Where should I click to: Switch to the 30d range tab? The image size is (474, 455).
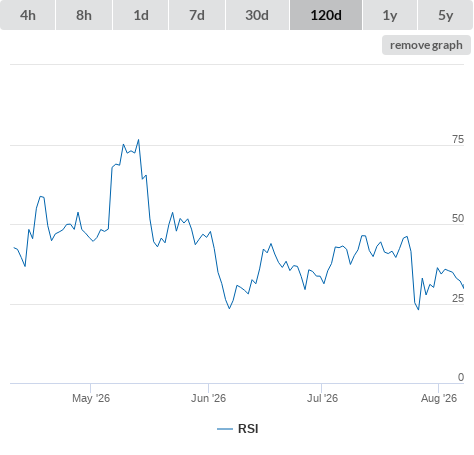click(x=257, y=15)
